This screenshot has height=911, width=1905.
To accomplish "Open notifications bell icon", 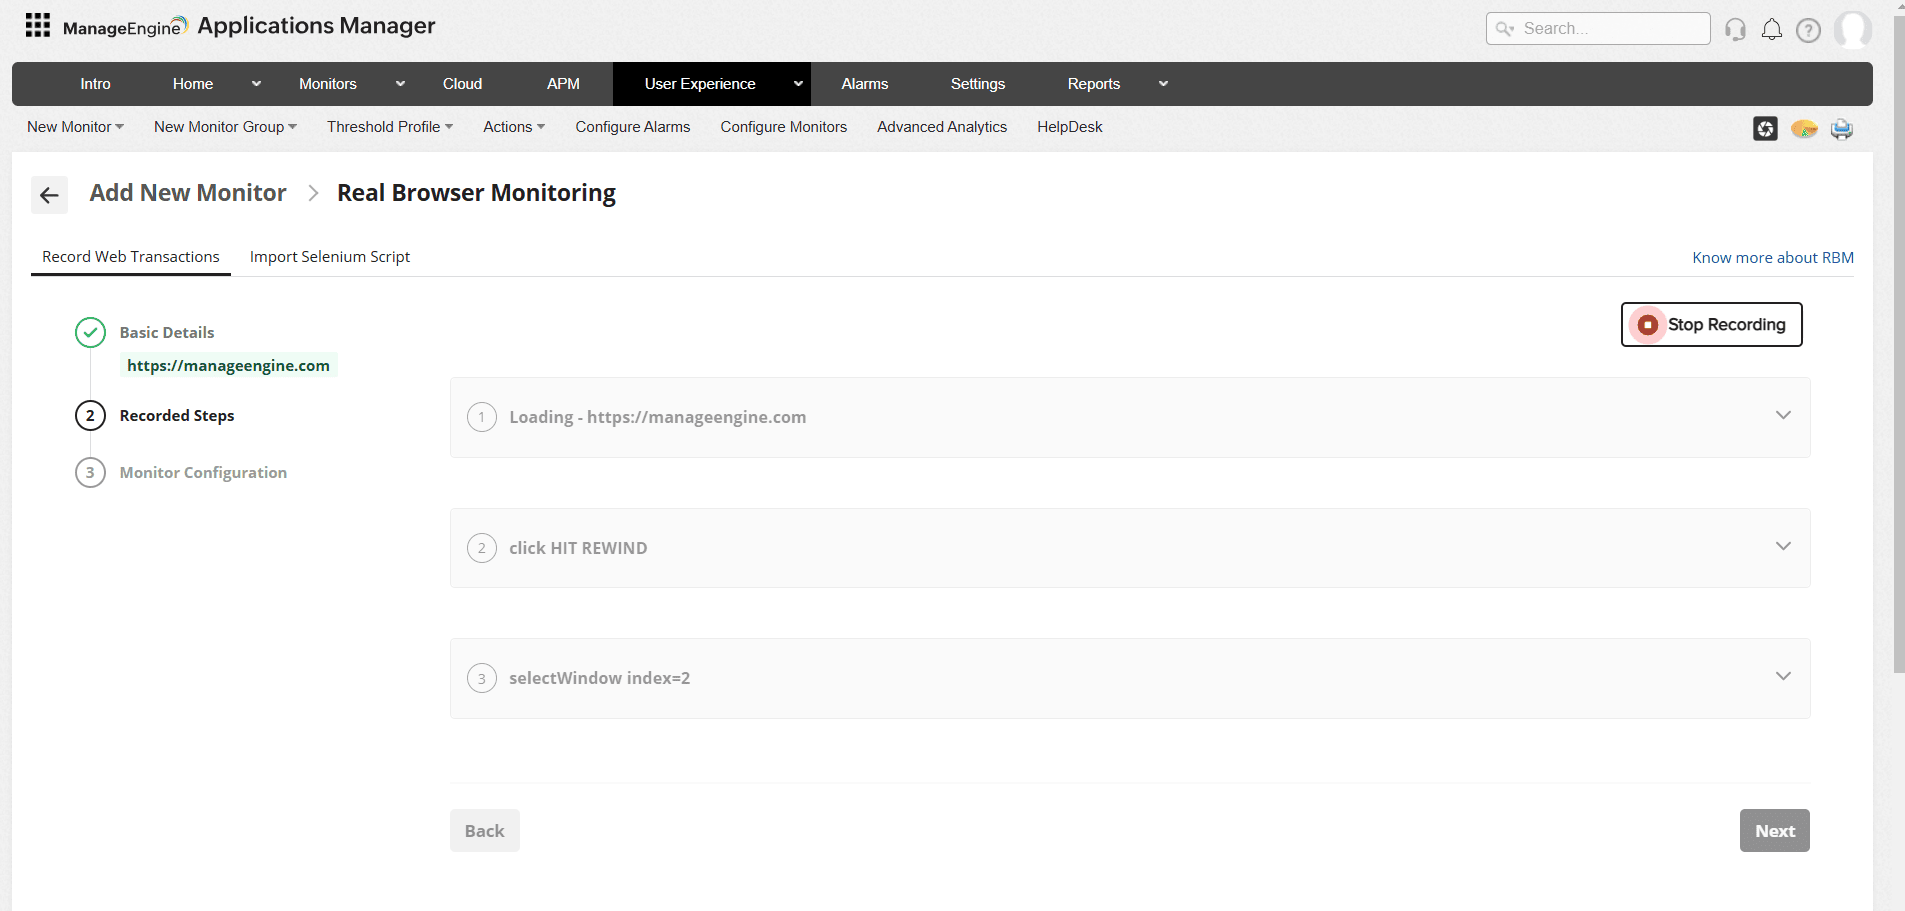I will point(1772,29).
